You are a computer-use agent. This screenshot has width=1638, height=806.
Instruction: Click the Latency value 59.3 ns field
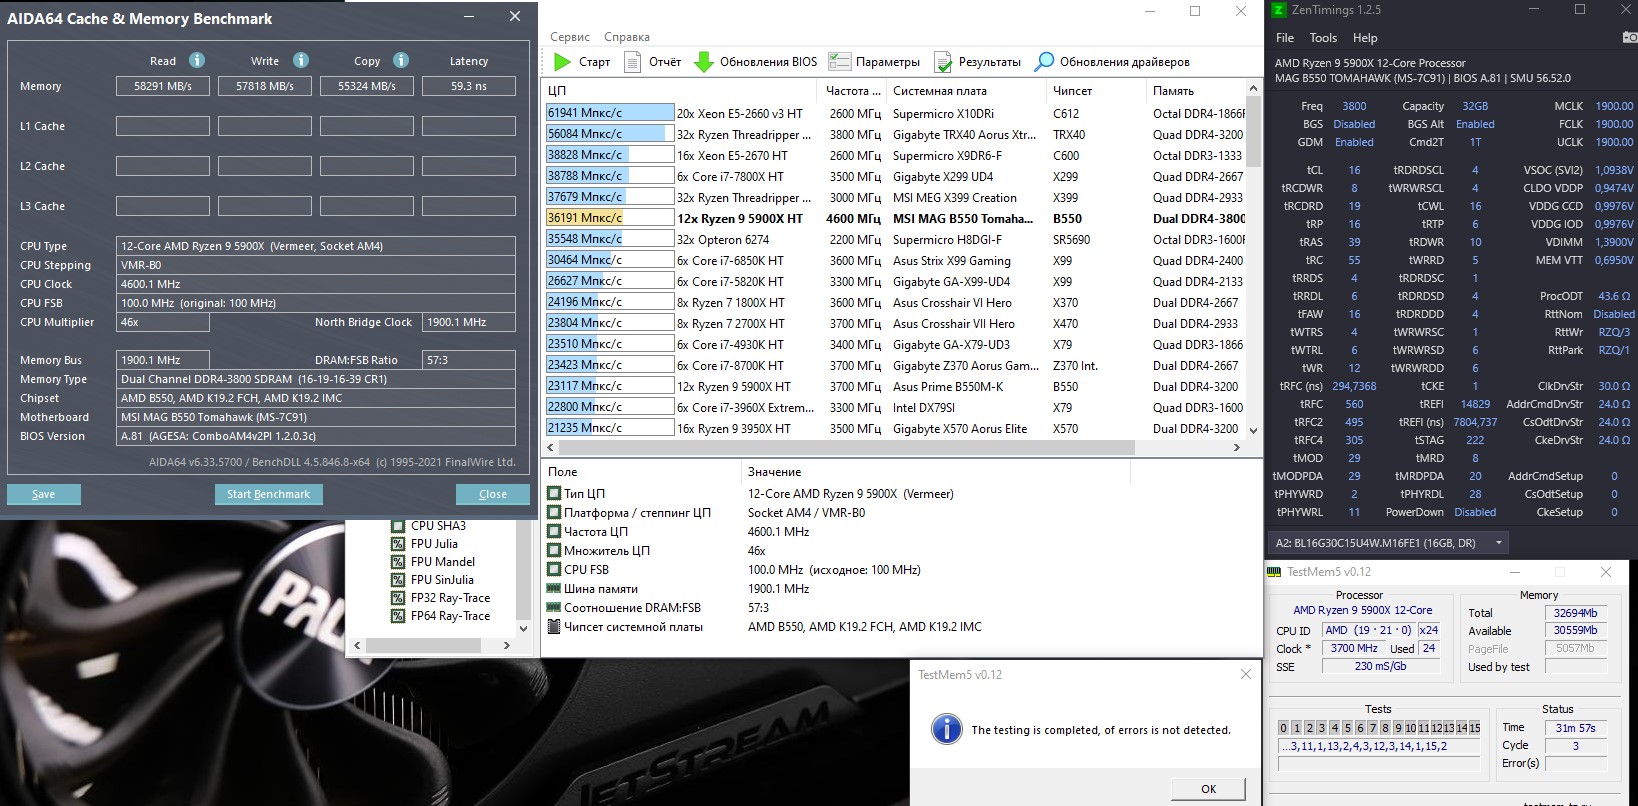(x=469, y=86)
